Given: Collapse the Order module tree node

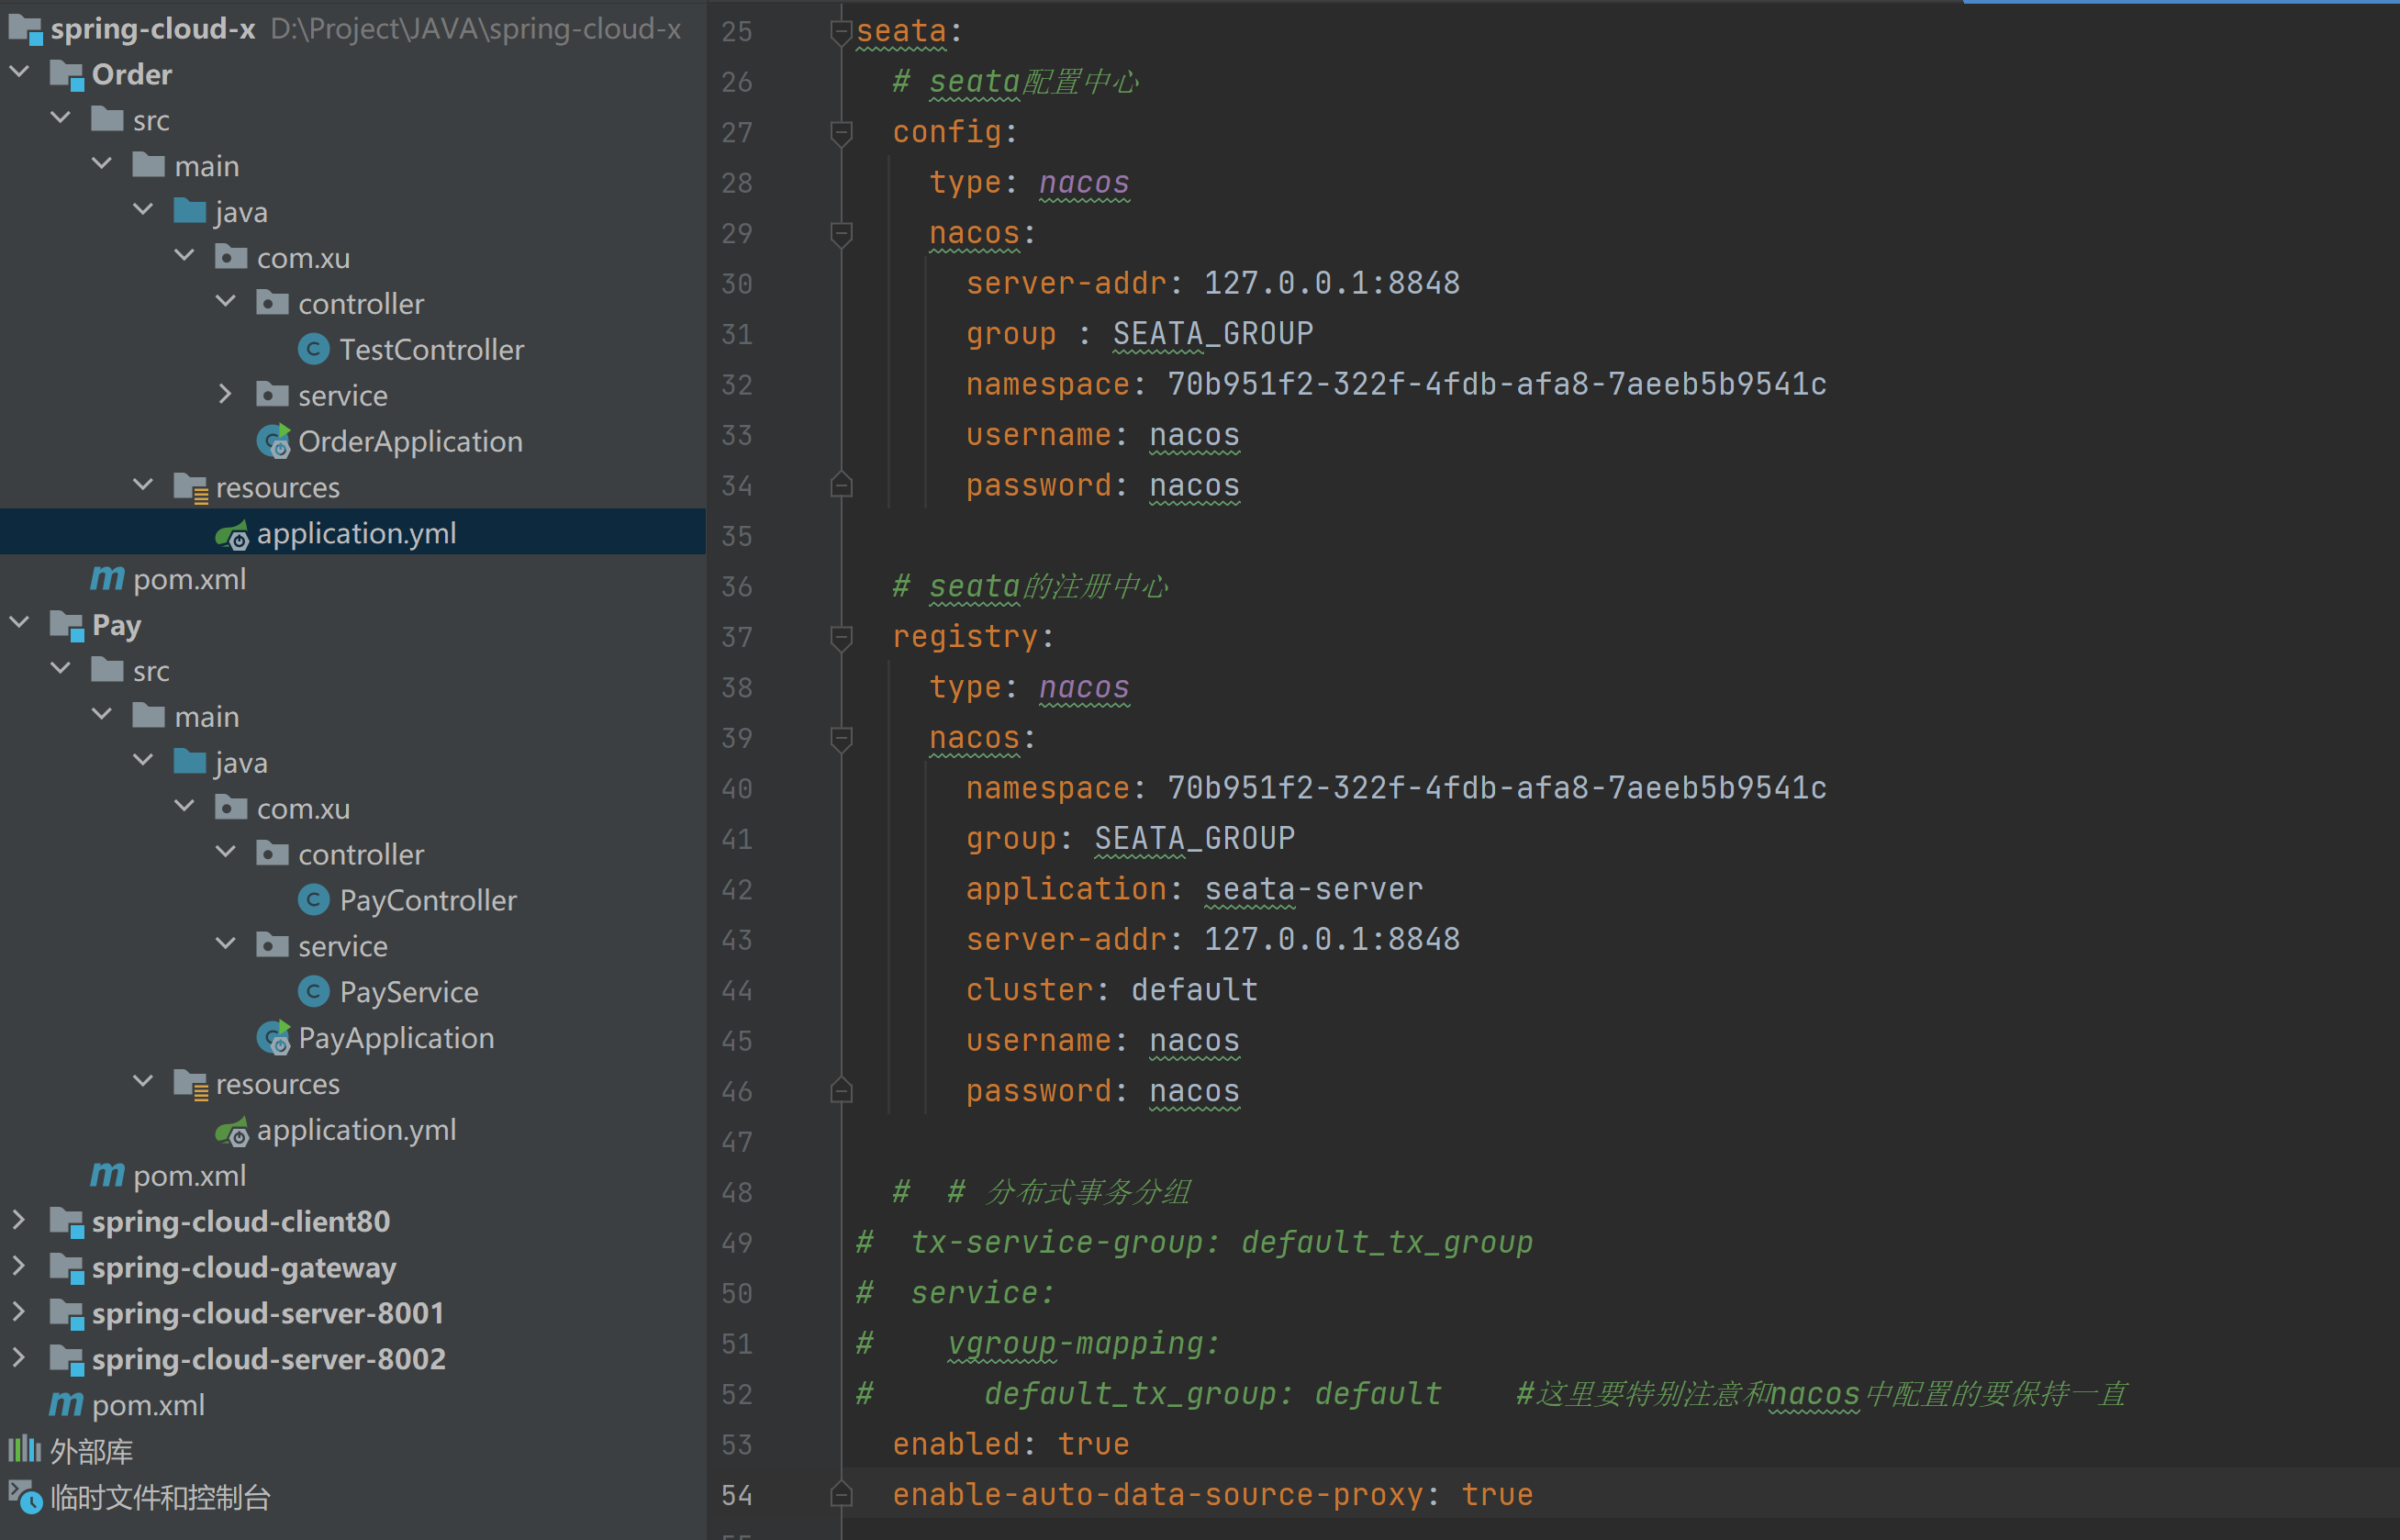Looking at the screenshot, I should (19, 72).
